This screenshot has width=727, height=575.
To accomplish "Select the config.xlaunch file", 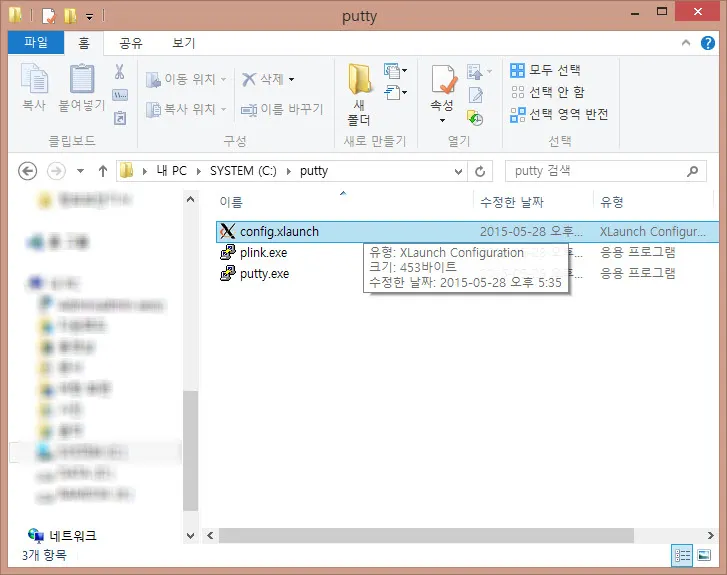I will point(467,231).
